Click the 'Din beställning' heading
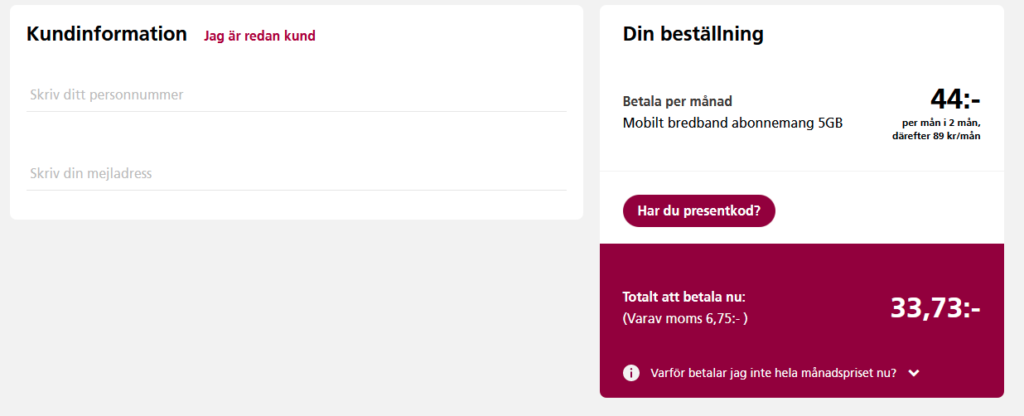This screenshot has width=1024, height=416. pos(693,34)
